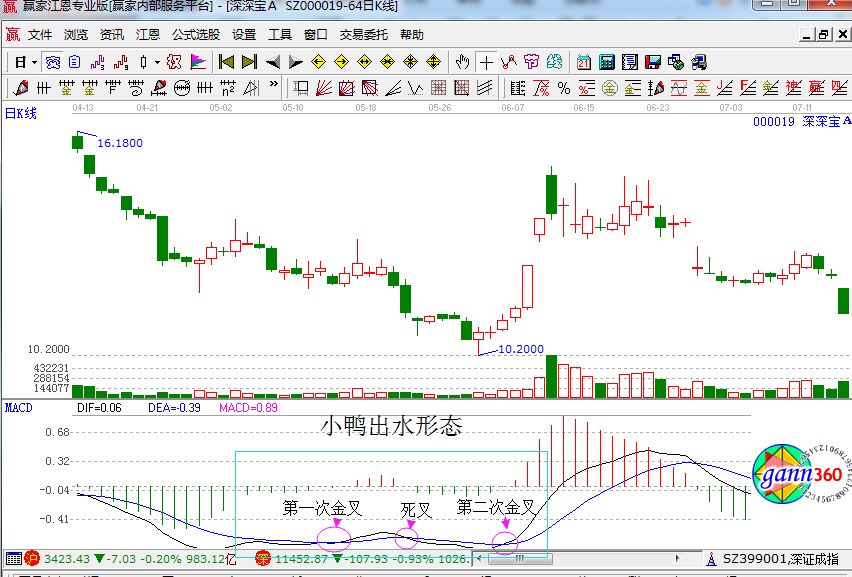Click the bottom horizontal scrollbar thumb
The image size is (852, 577).
[x=520, y=559]
